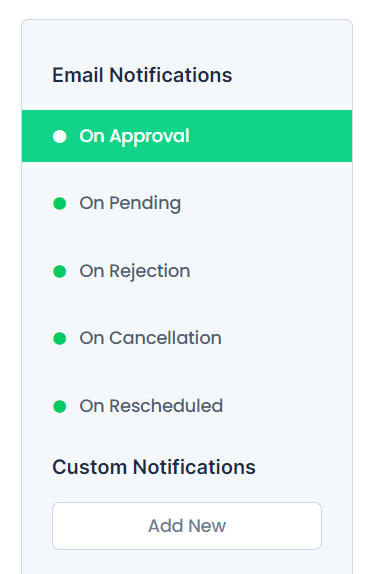375x574 pixels.
Task: Click the white status dot beside On Approval
Action: [x=60, y=136]
